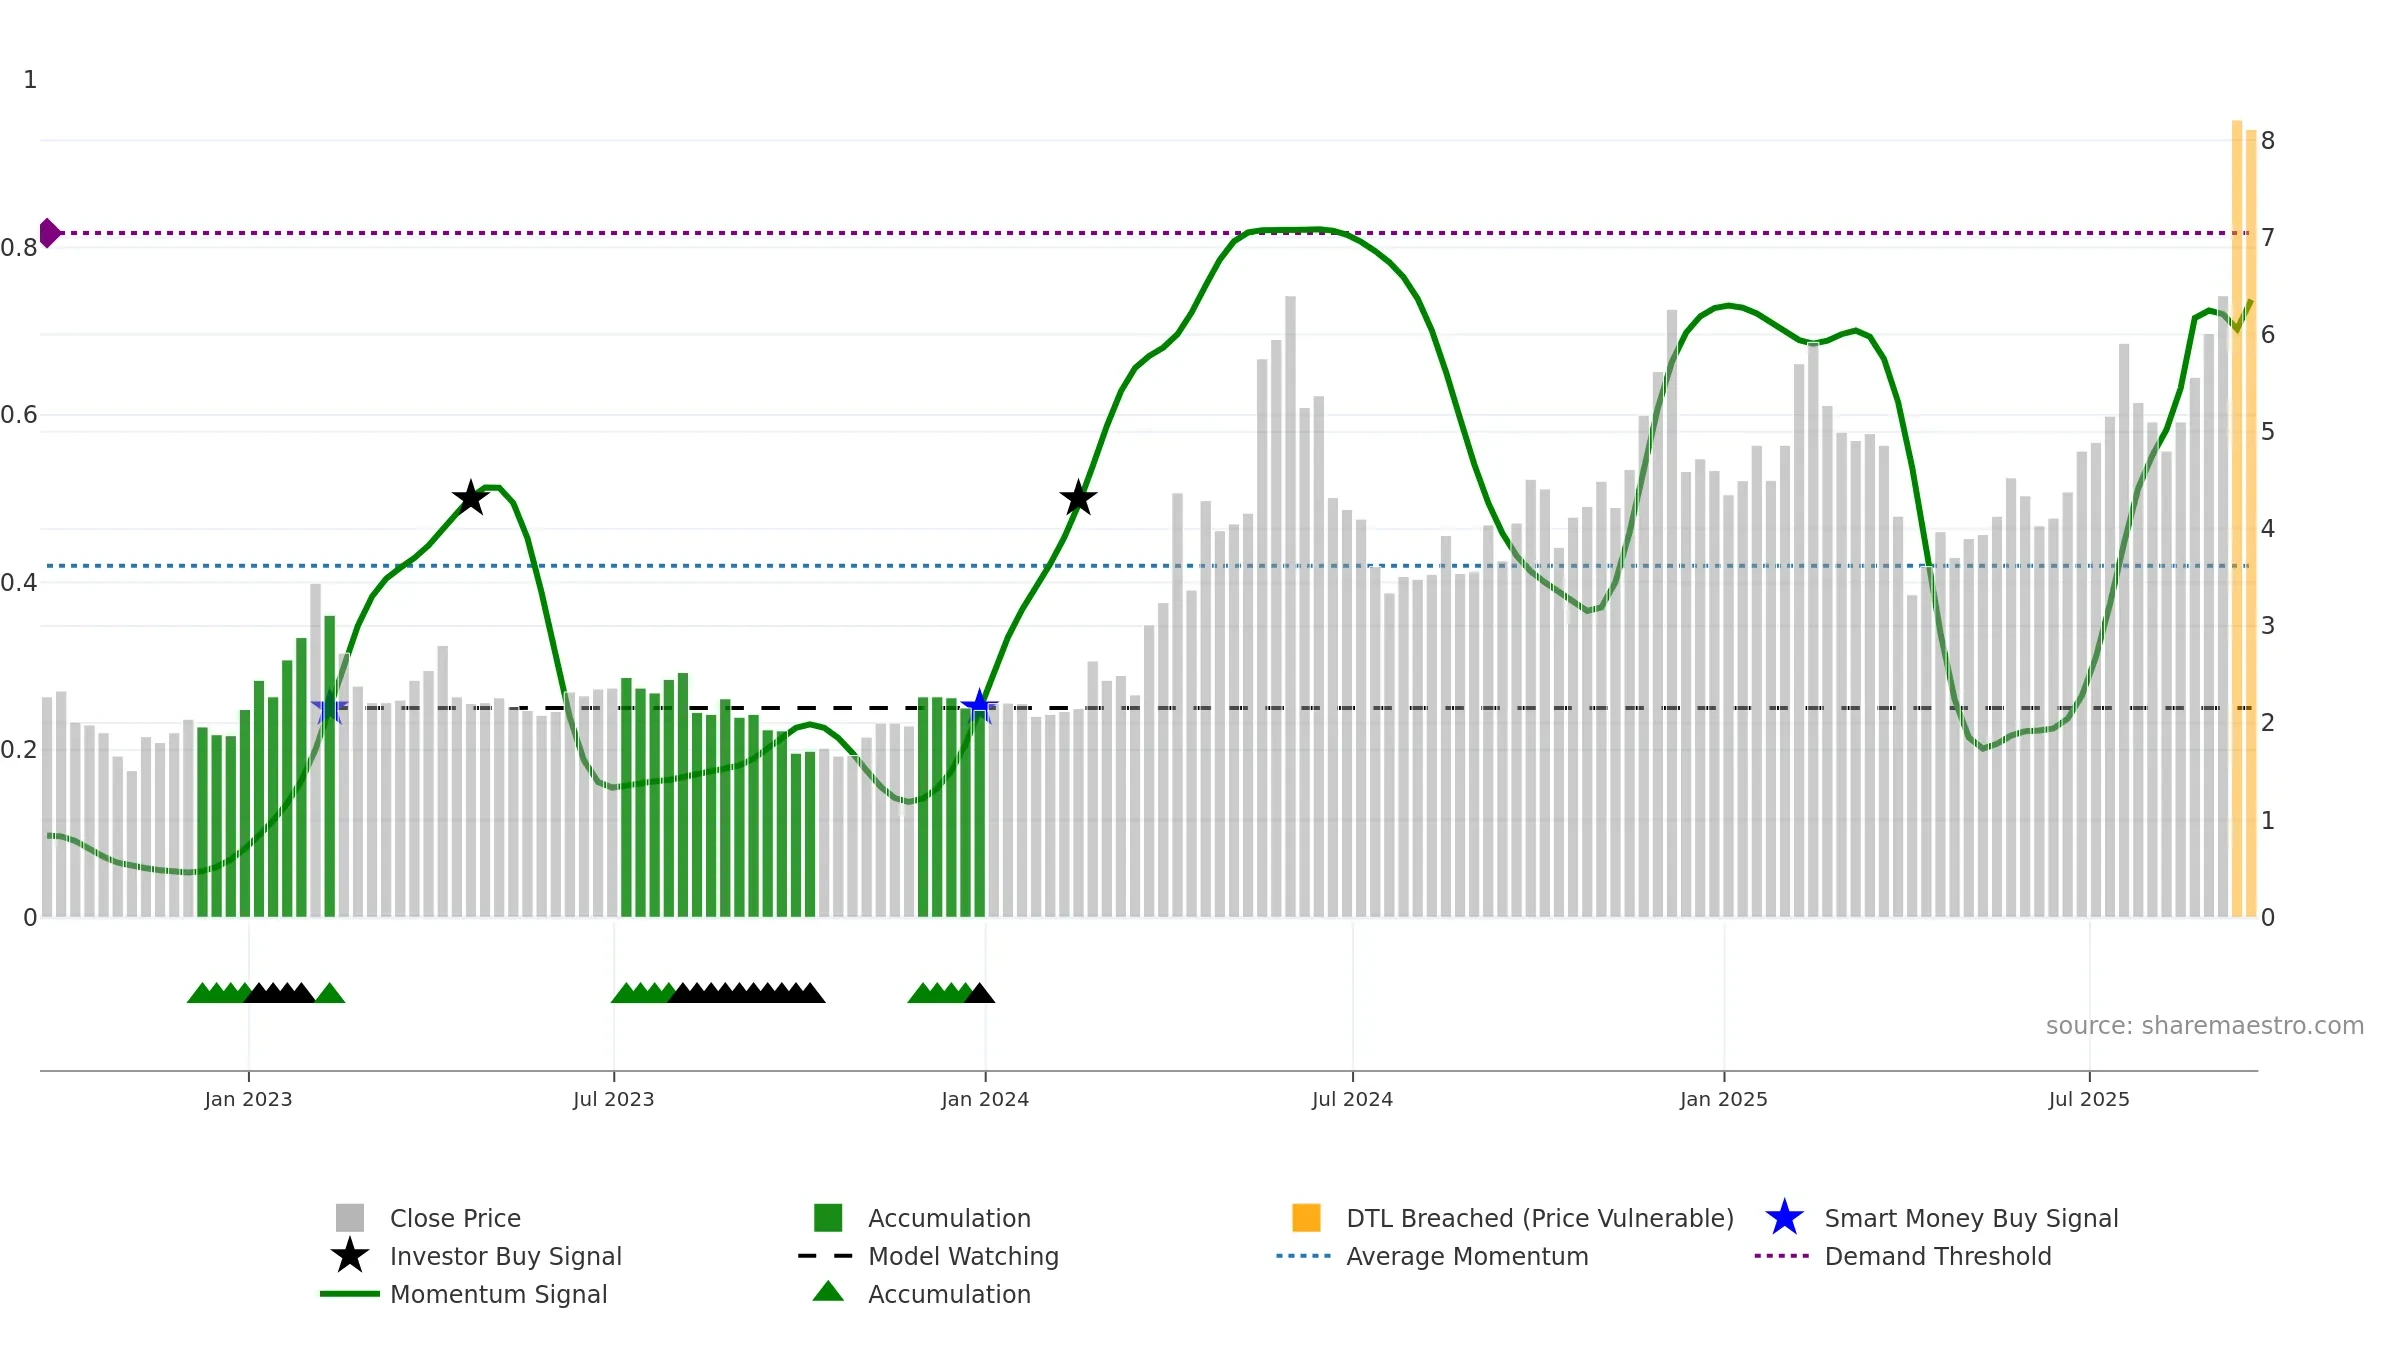Click the Jul 2024 axis label
Viewport: 2400px width, 1350px height.
[1353, 1100]
